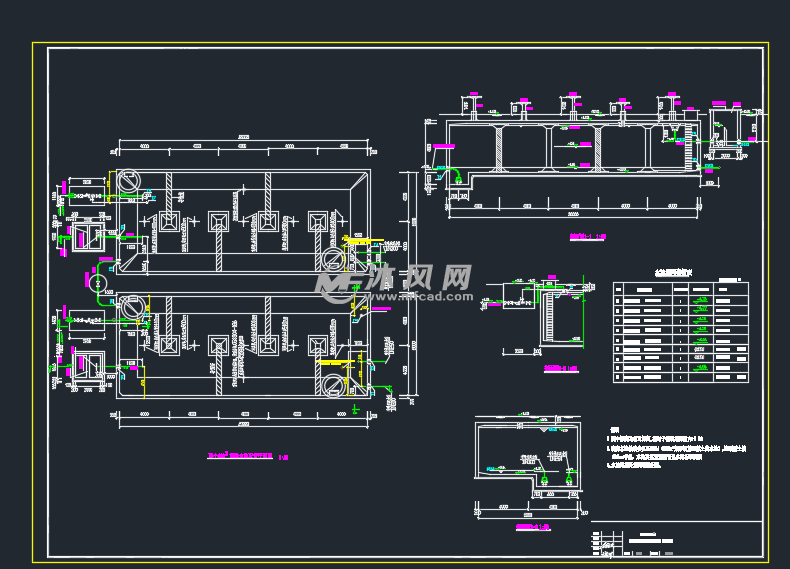
Task: Select the magenta title under the small ladder detail
Action: pyautogui.click(x=561, y=368)
